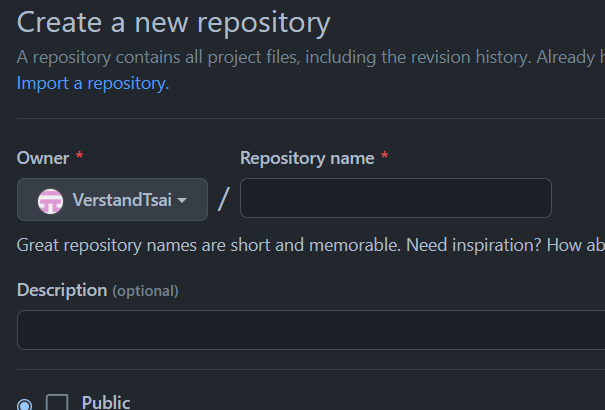Click the red asterisk beside Repository name
Viewport: 605px width, 410px height.
point(384,156)
